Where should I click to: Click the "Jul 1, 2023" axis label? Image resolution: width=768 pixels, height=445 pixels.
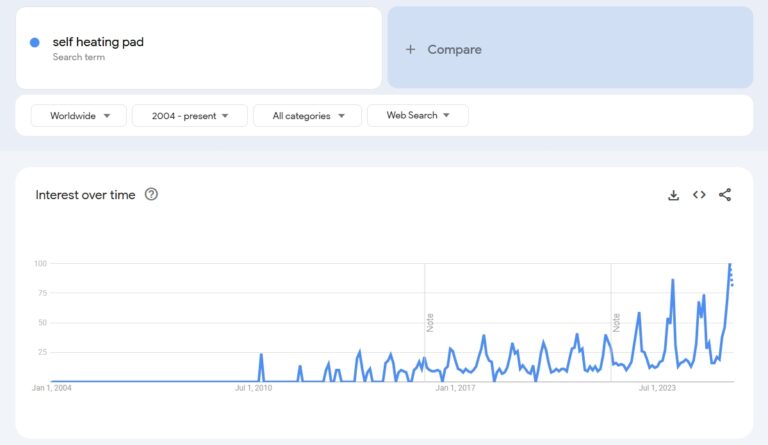[658, 388]
